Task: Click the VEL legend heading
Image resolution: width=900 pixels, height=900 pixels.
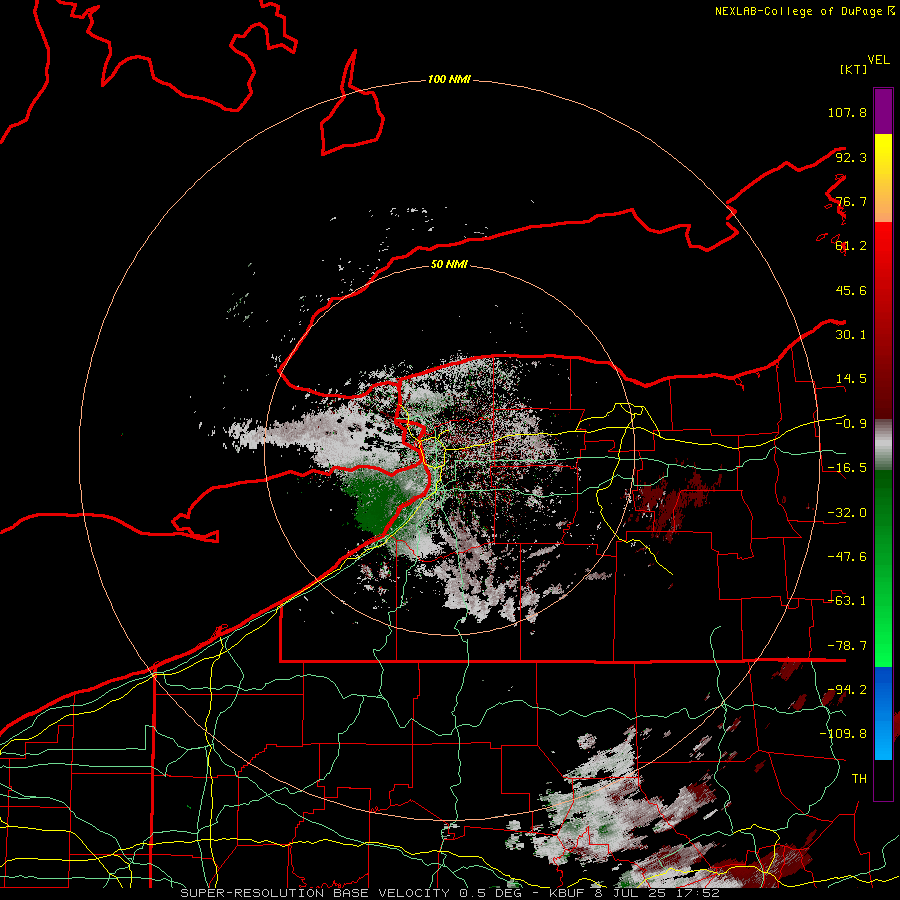Action: click(x=879, y=60)
